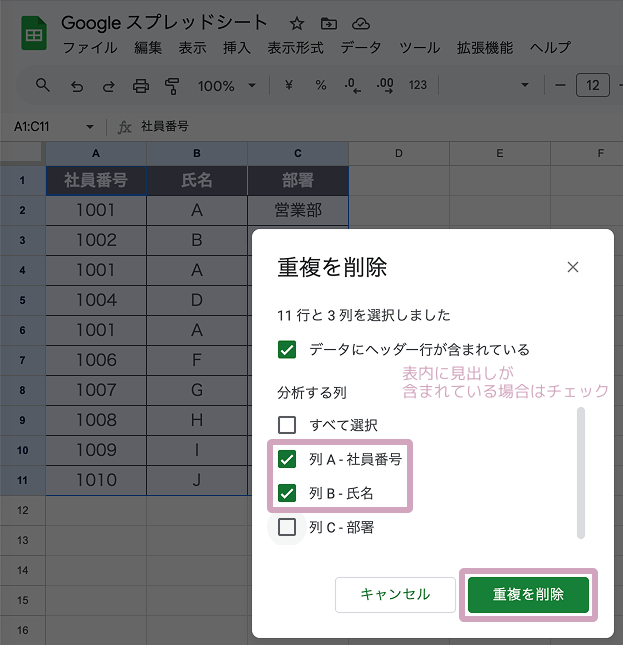Screen dimensions: 623x645
Task: Select column B header
Action: tap(197, 153)
